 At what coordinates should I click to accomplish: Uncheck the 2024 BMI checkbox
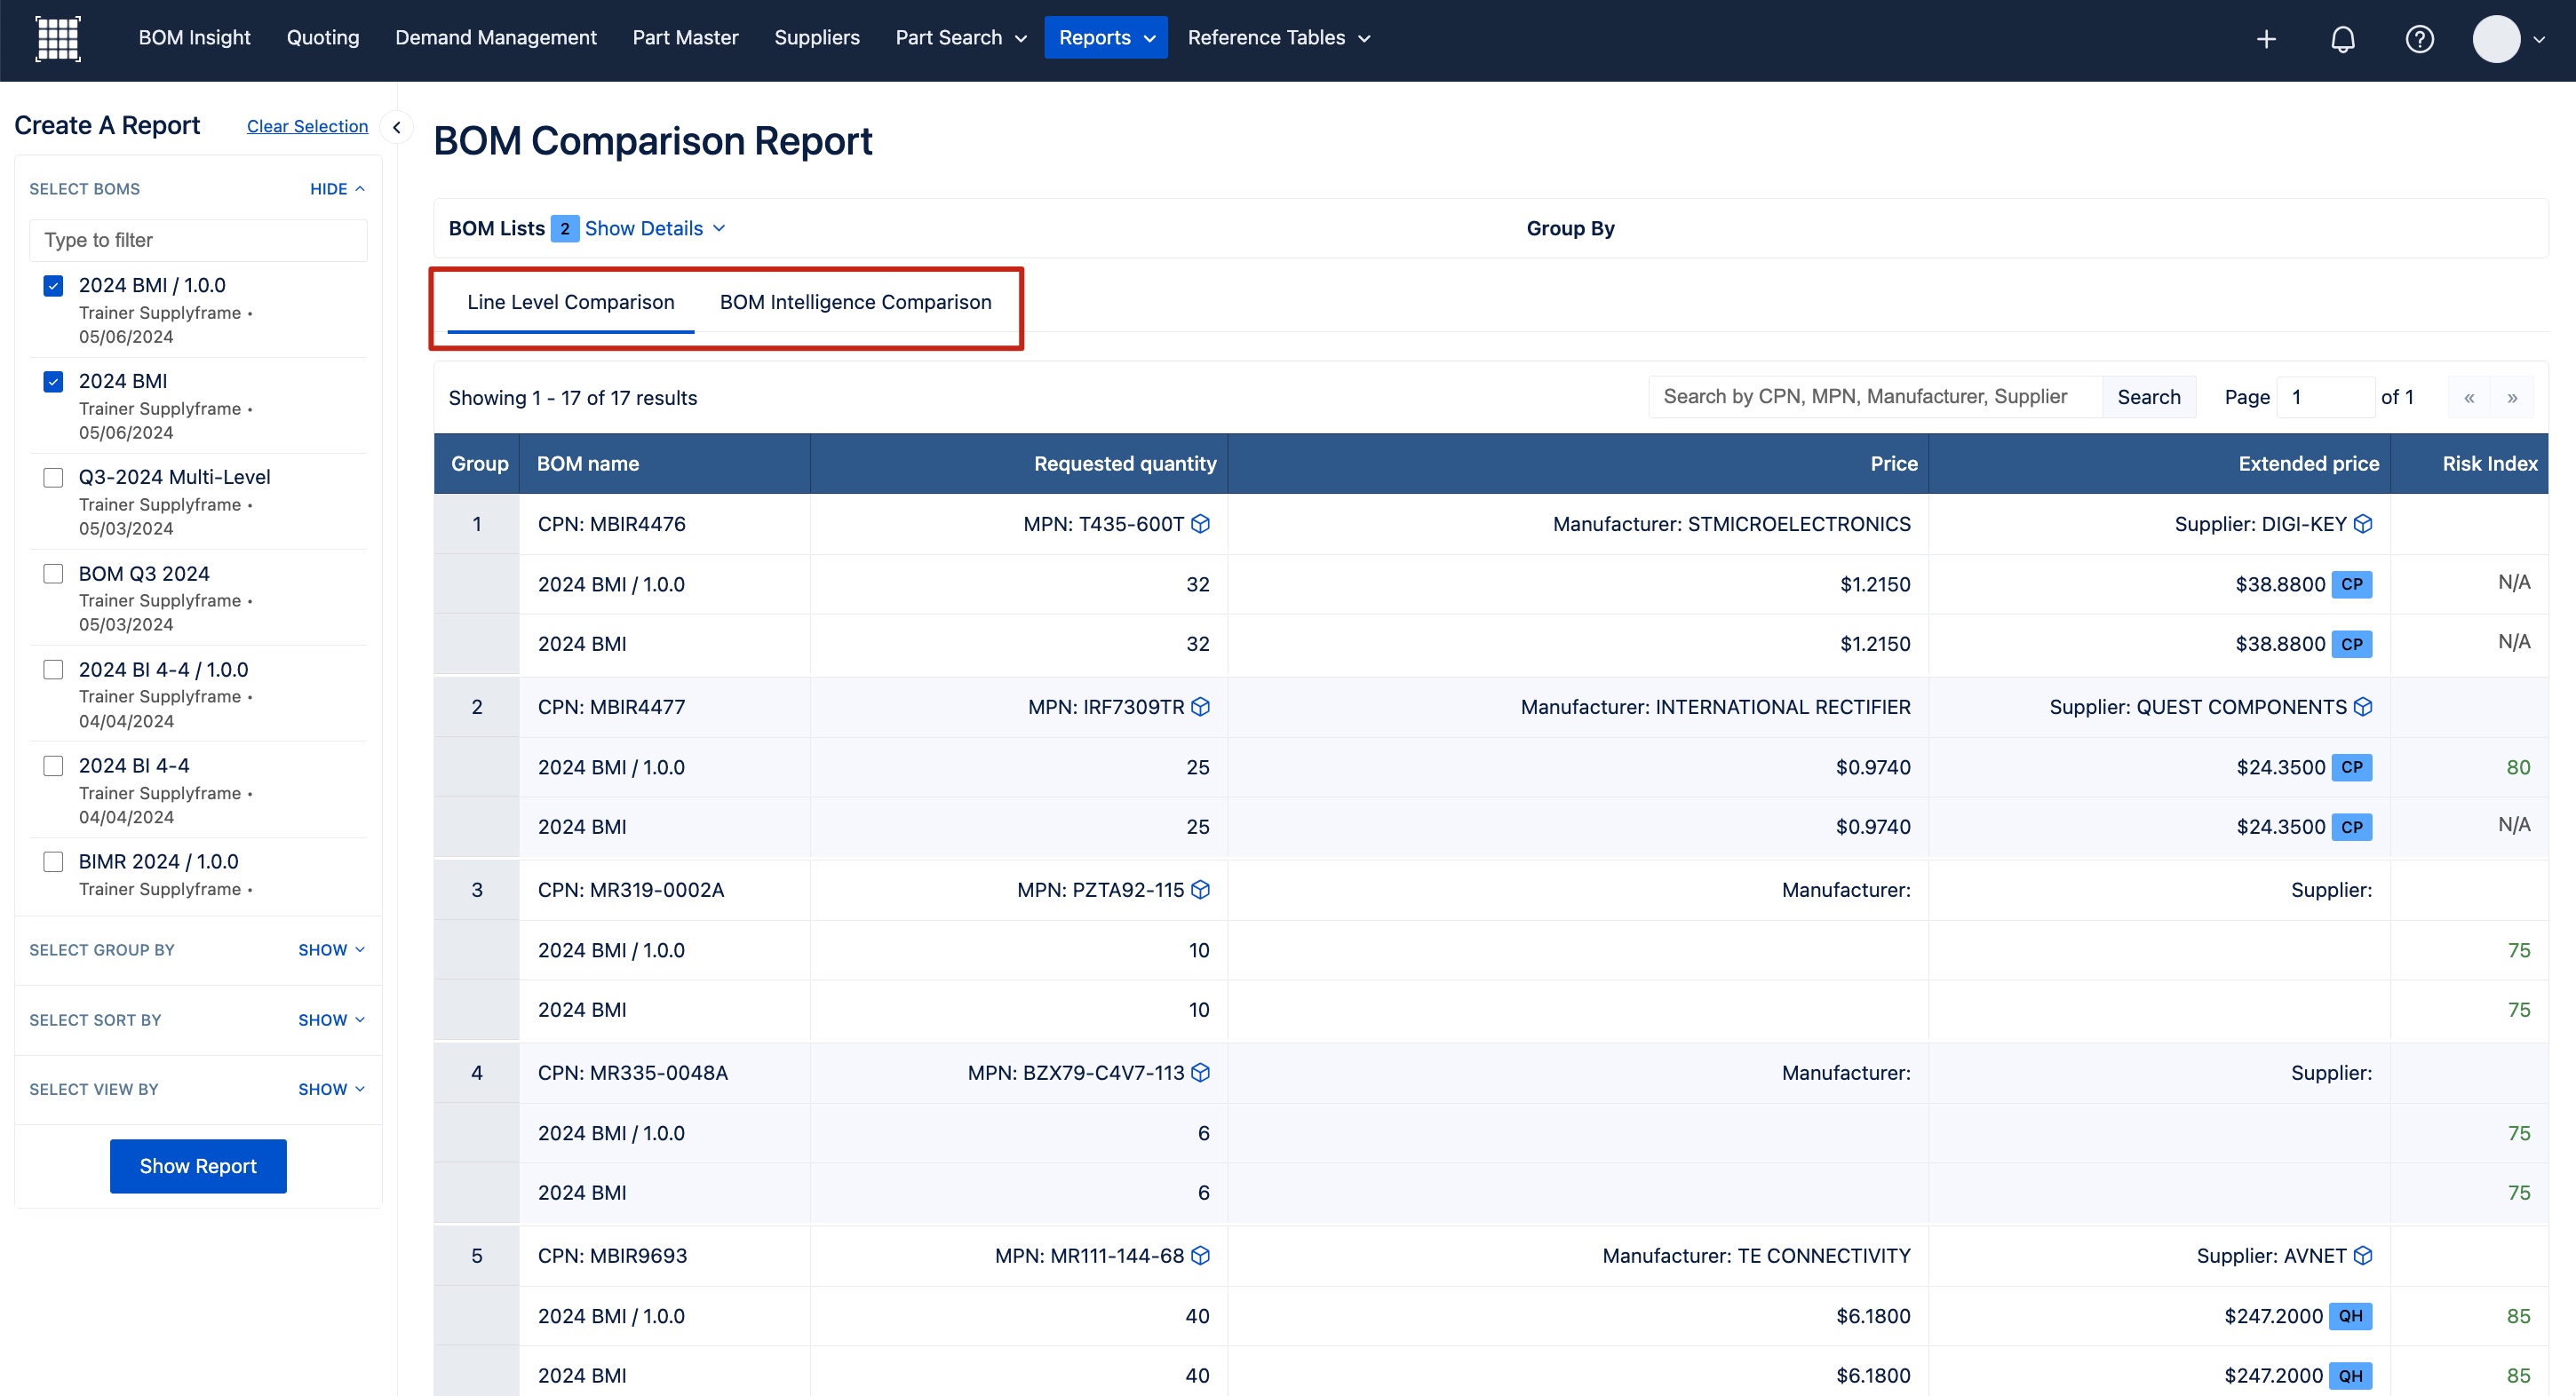[x=53, y=382]
